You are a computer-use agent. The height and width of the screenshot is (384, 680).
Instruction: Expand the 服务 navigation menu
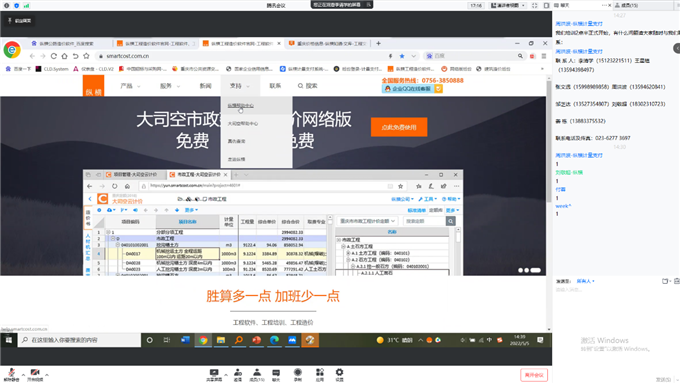(x=170, y=86)
